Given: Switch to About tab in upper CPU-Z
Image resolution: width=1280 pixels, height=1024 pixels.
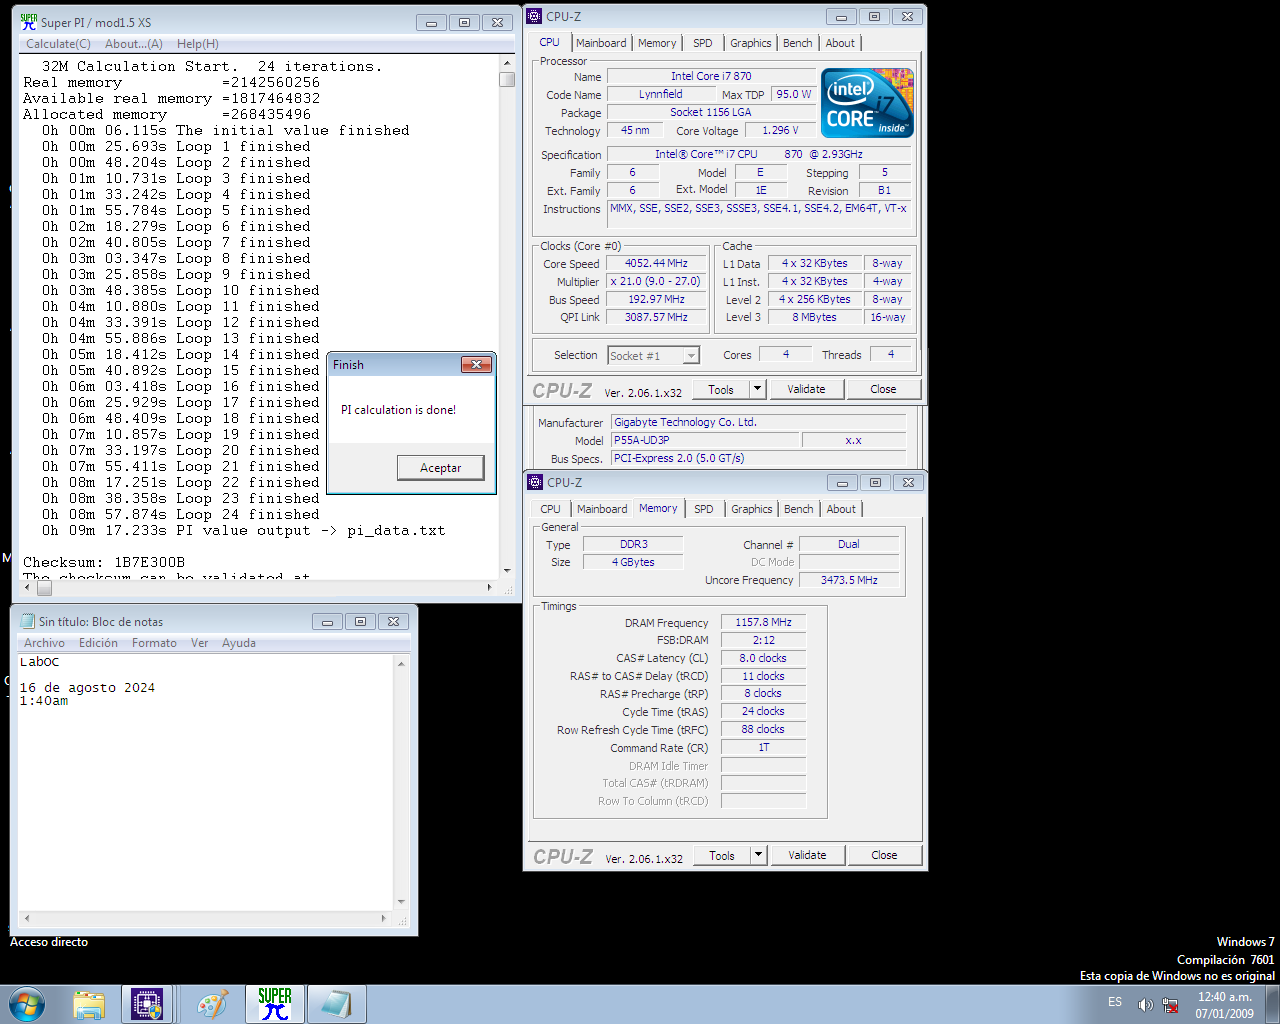Looking at the screenshot, I should click(840, 43).
